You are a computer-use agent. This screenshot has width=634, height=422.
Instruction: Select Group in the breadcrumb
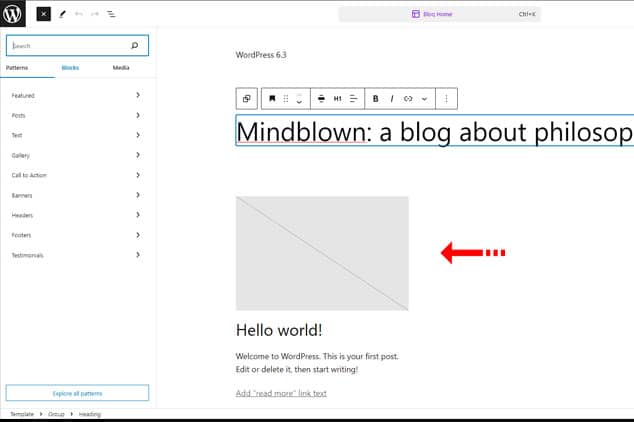56,414
